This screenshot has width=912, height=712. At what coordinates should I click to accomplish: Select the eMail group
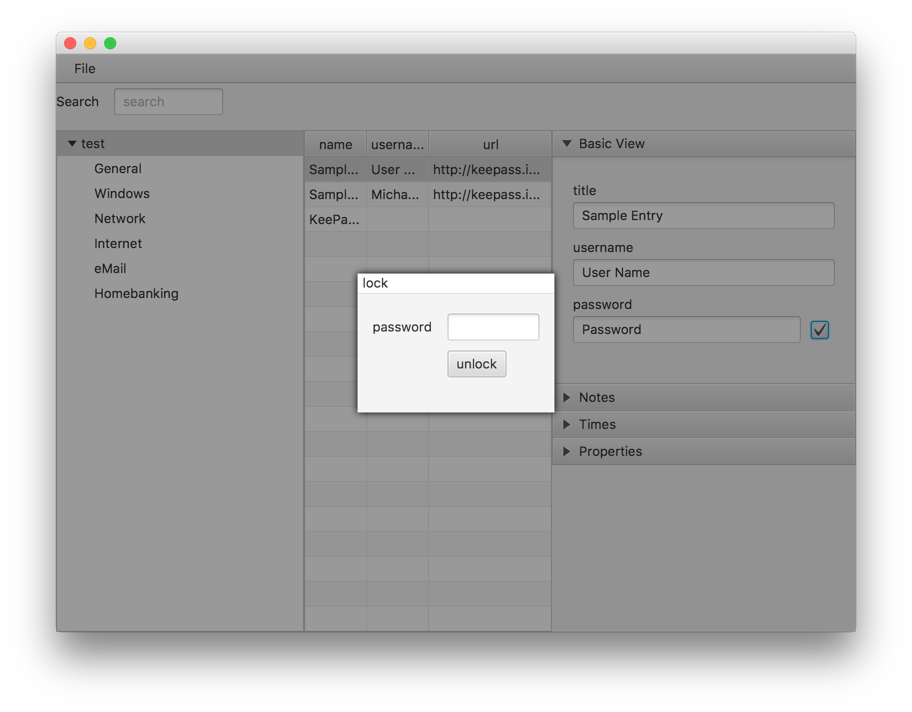tap(110, 269)
